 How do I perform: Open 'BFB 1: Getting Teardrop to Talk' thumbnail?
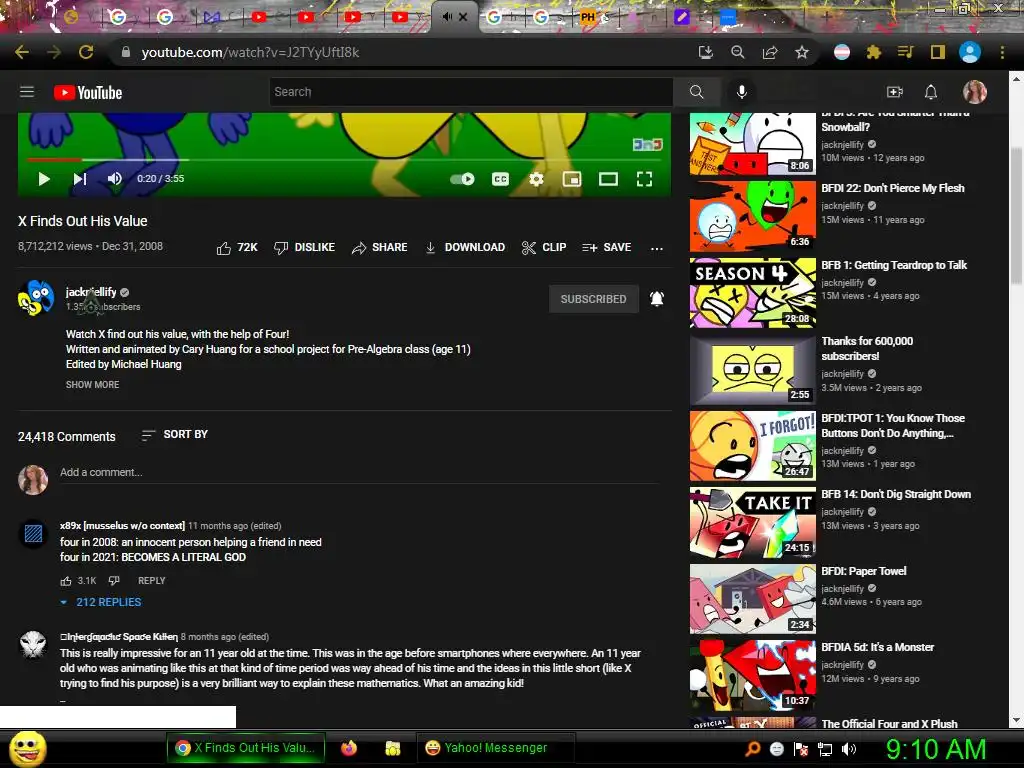pos(753,293)
